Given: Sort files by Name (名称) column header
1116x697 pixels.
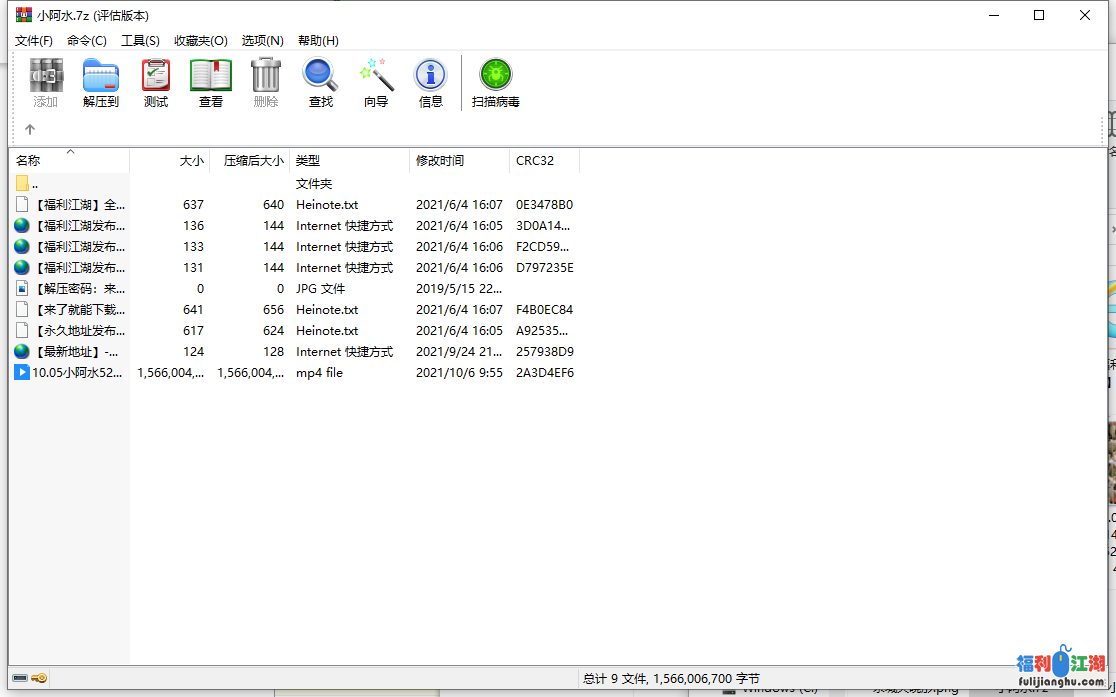Looking at the screenshot, I should [28, 160].
